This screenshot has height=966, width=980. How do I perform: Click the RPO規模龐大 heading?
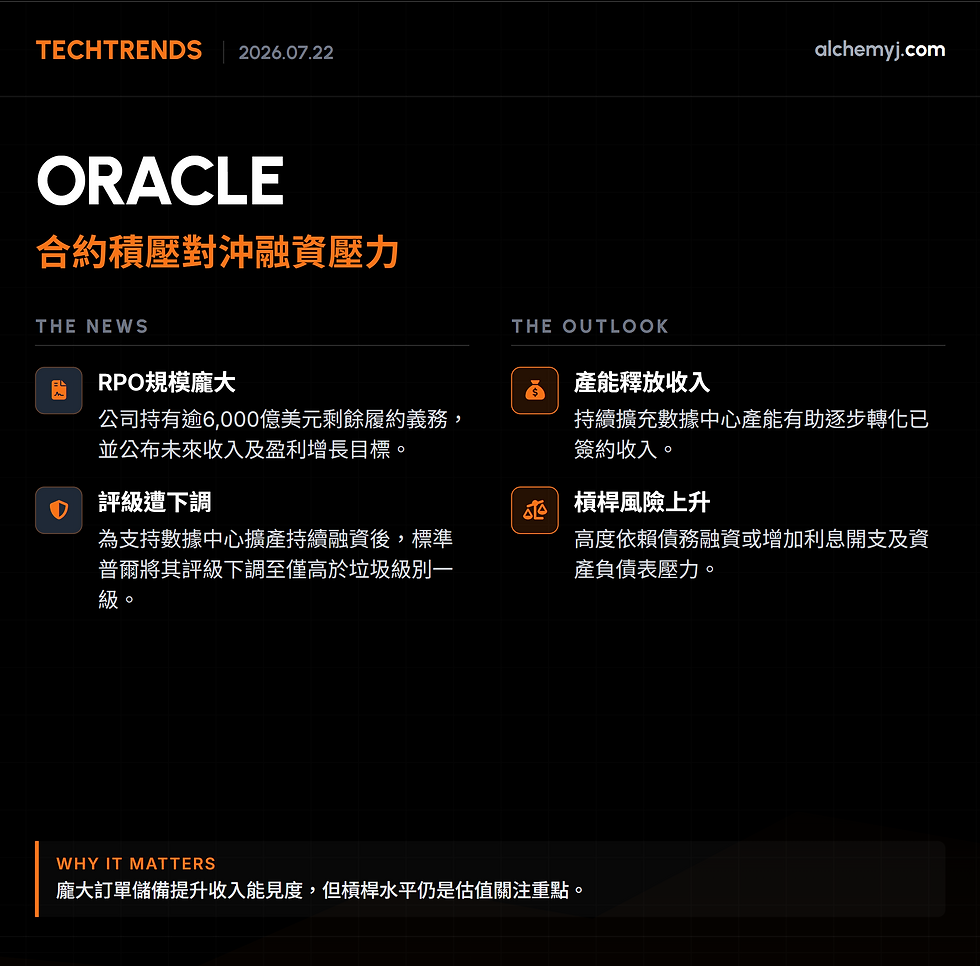166,382
